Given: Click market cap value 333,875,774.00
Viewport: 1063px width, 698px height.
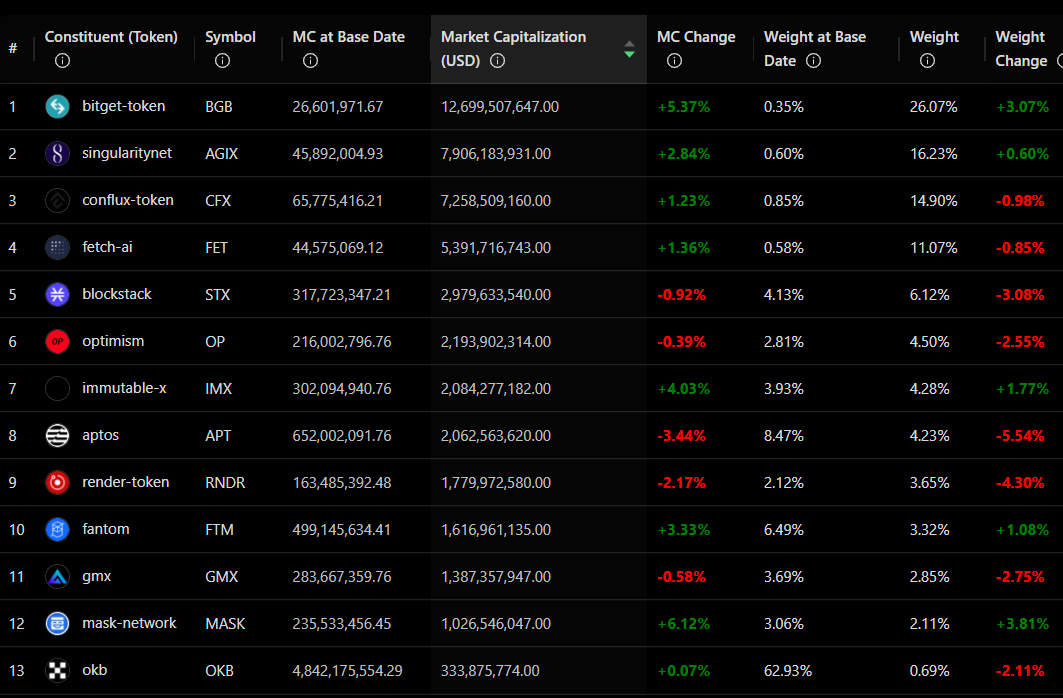Looking at the screenshot, I should [x=490, y=671].
